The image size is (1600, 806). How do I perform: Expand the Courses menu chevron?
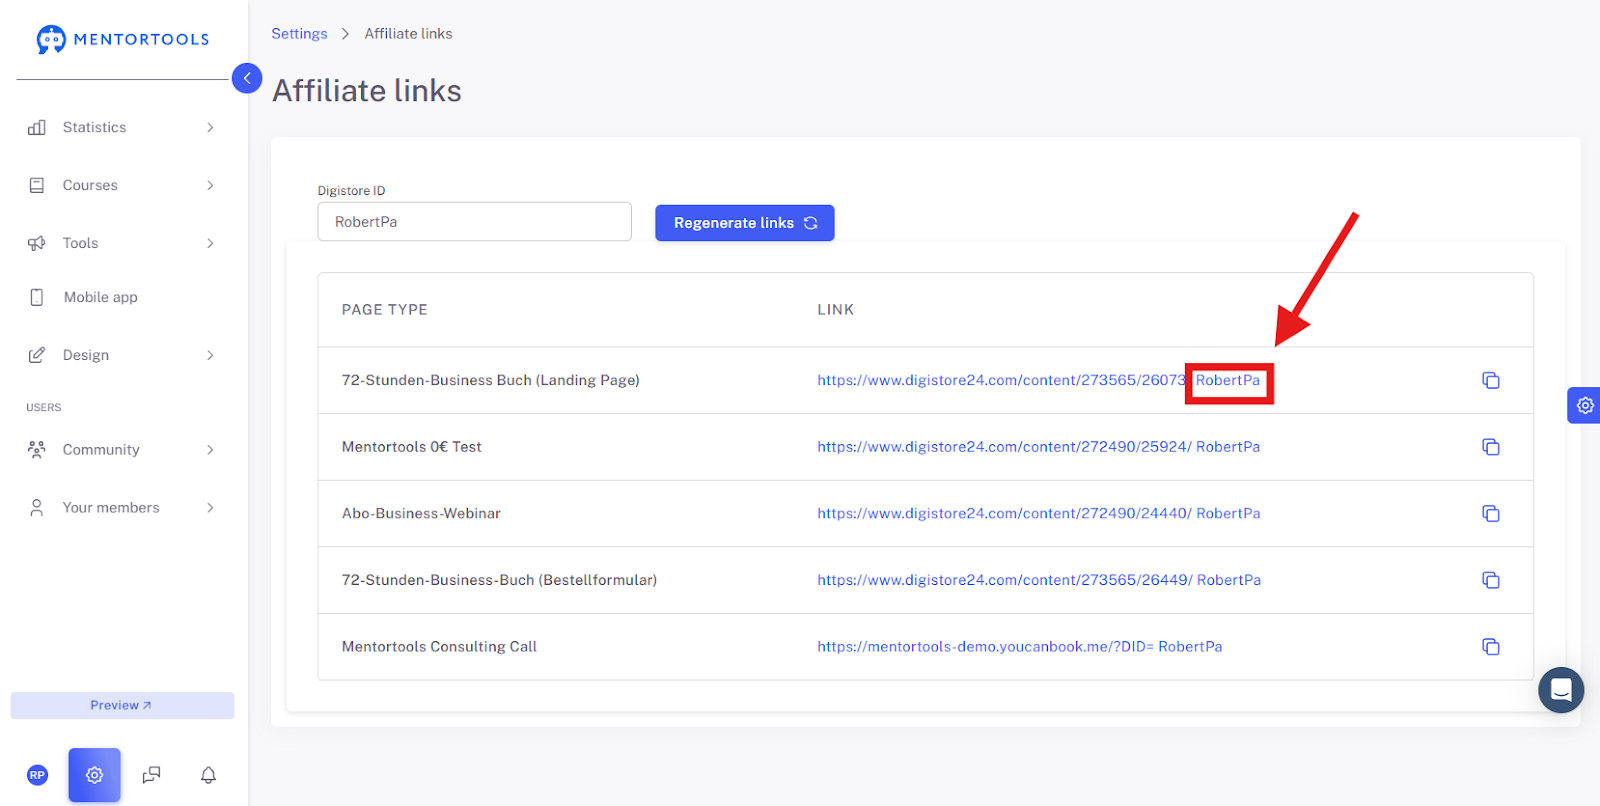[210, 185]
